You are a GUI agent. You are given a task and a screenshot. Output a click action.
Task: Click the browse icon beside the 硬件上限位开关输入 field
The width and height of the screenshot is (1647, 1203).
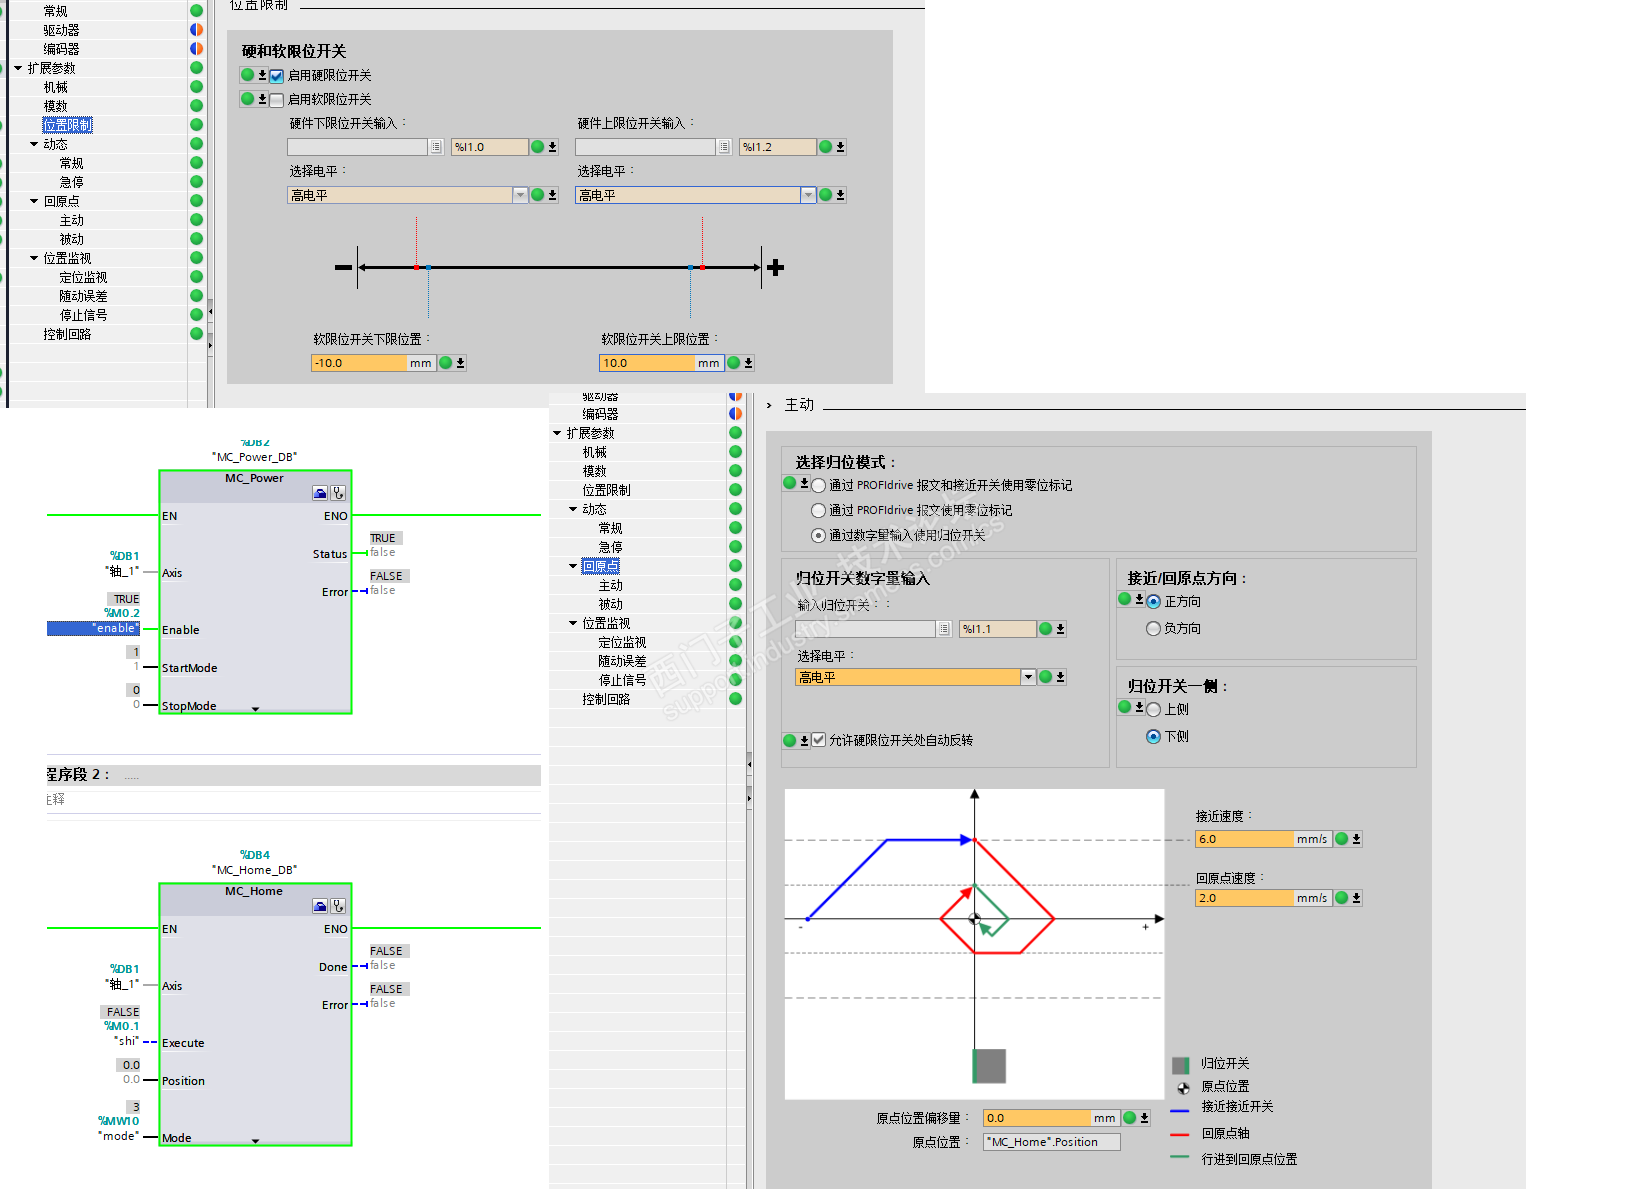pyautogui.click(x=725, y=147)
